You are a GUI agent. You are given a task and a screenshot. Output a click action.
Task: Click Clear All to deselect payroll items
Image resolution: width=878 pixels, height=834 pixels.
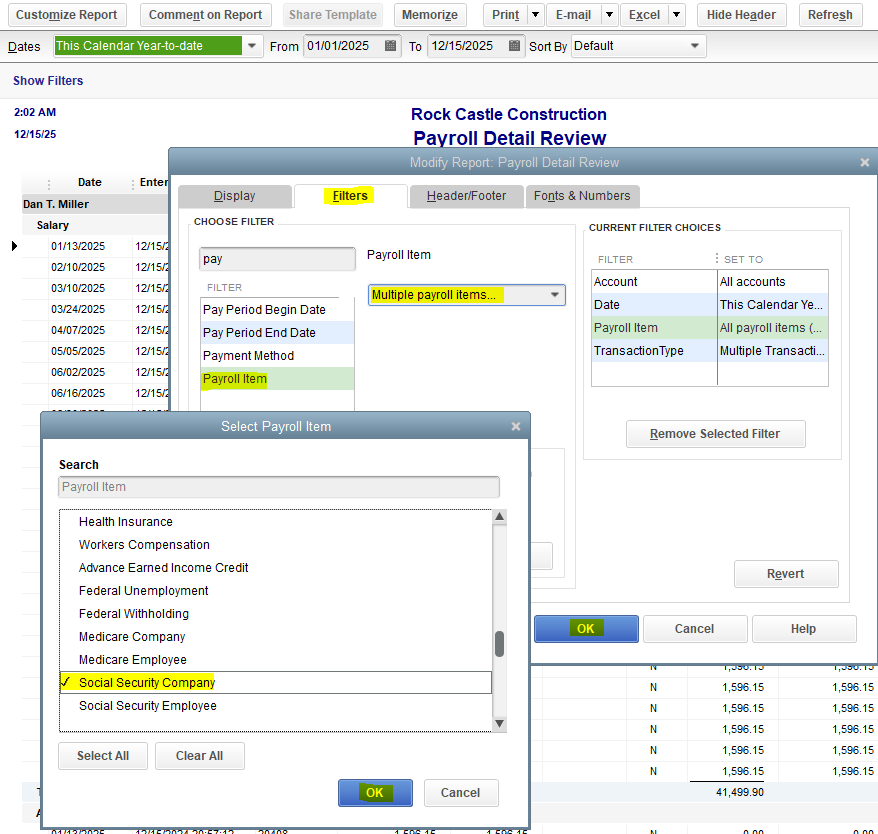point(199,756)
